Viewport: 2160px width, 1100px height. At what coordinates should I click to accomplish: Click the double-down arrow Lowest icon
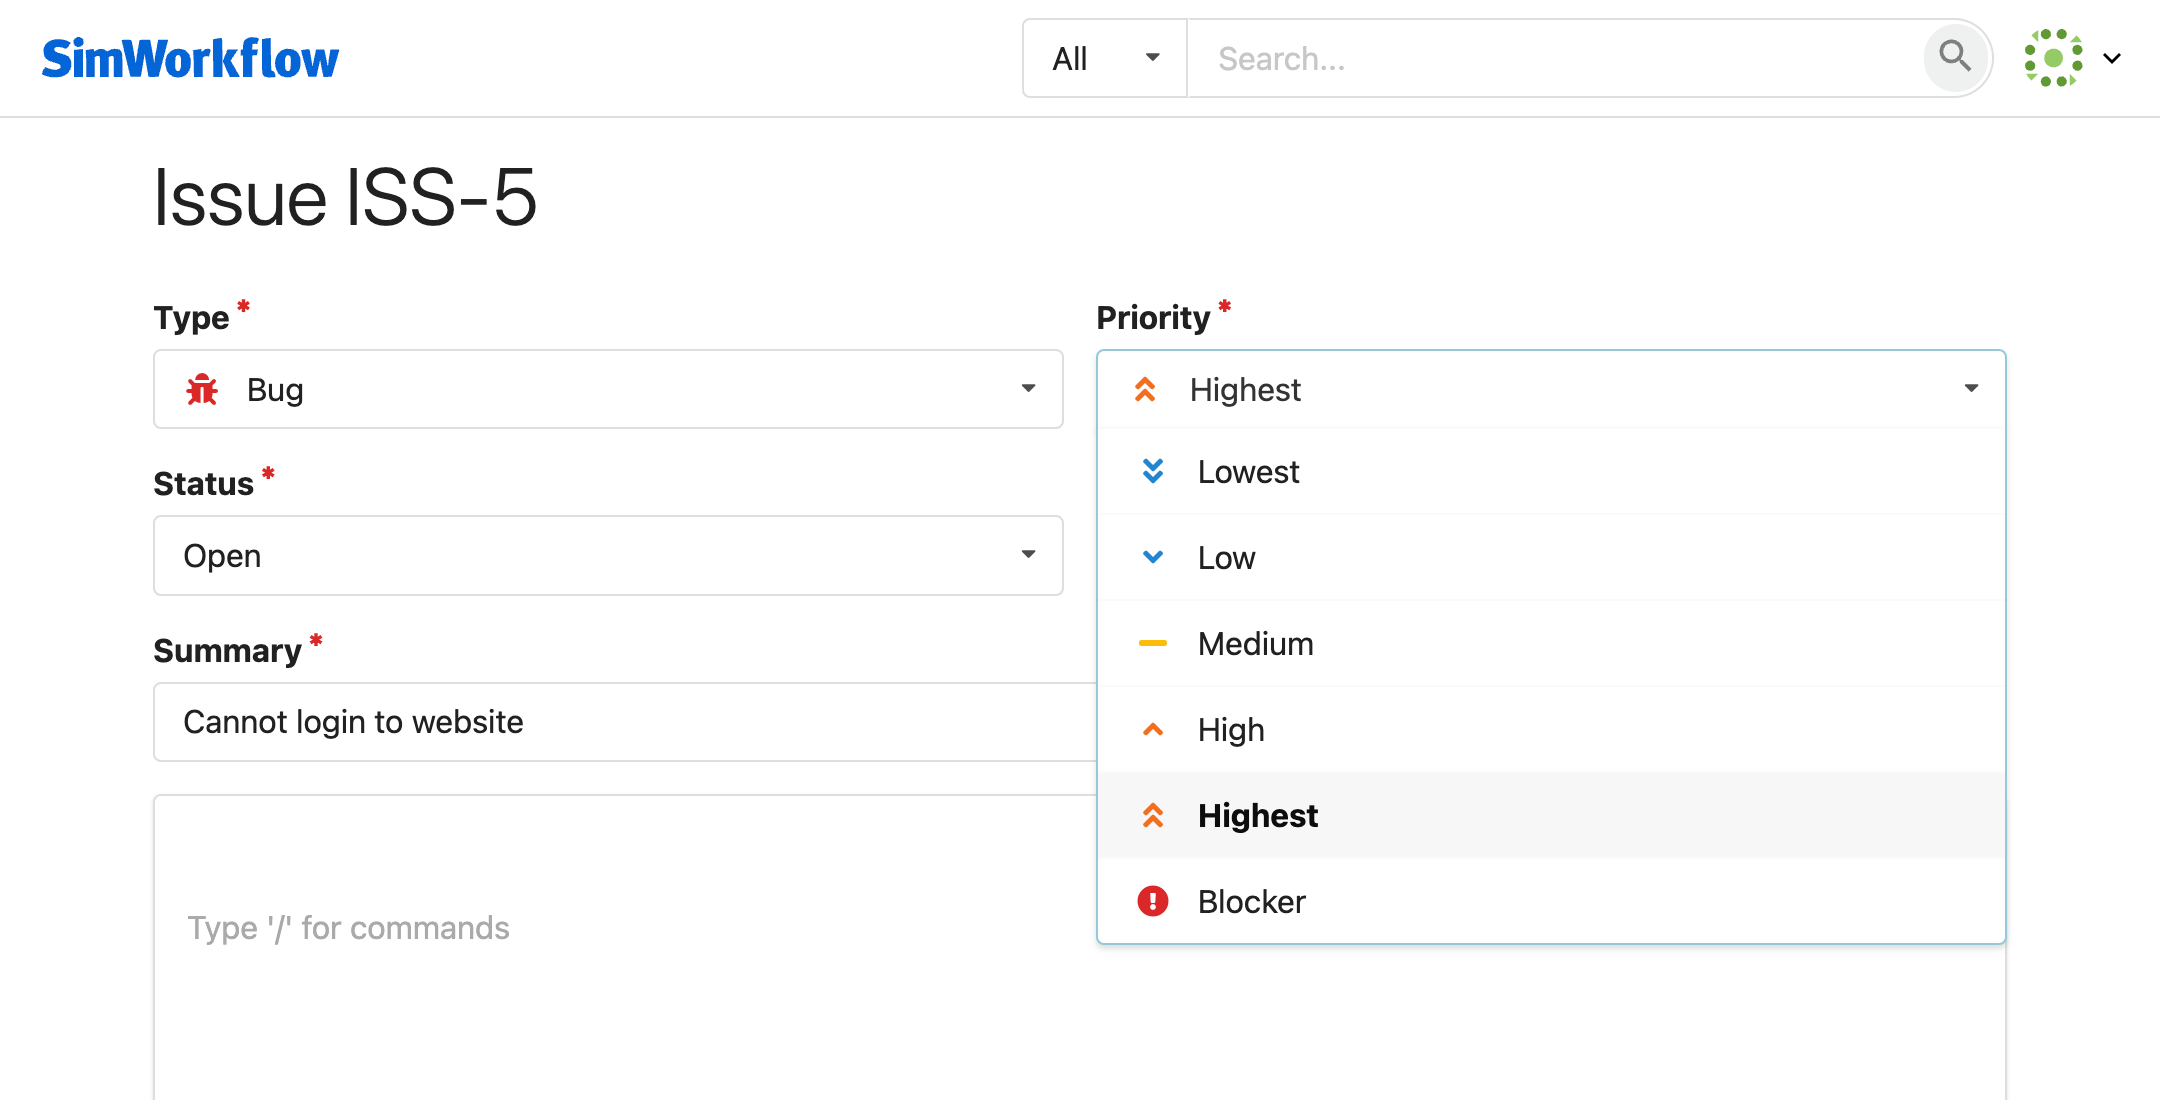coord(1153,471)
